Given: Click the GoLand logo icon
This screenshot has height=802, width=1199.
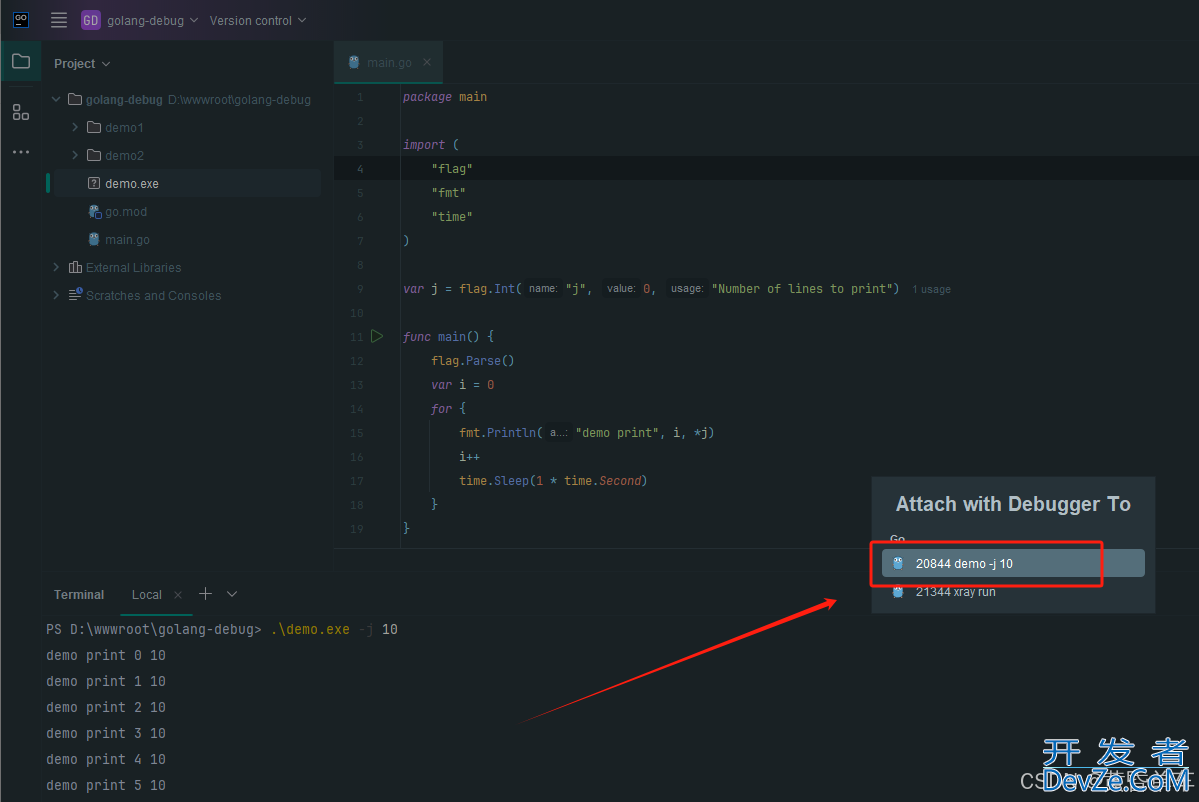Looking at the screenshot, I should click(x=21, y=20).
